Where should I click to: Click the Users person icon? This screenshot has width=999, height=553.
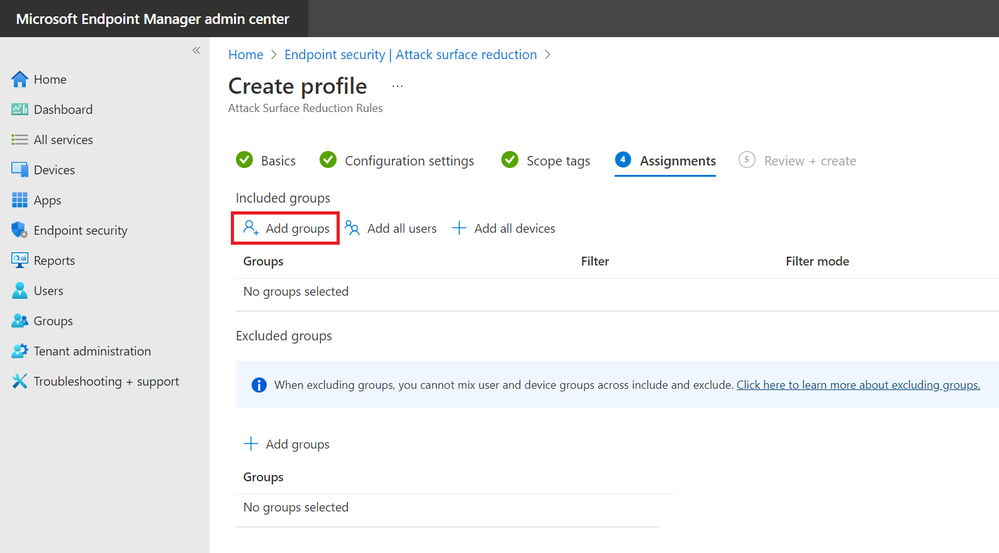coord(20,291)
